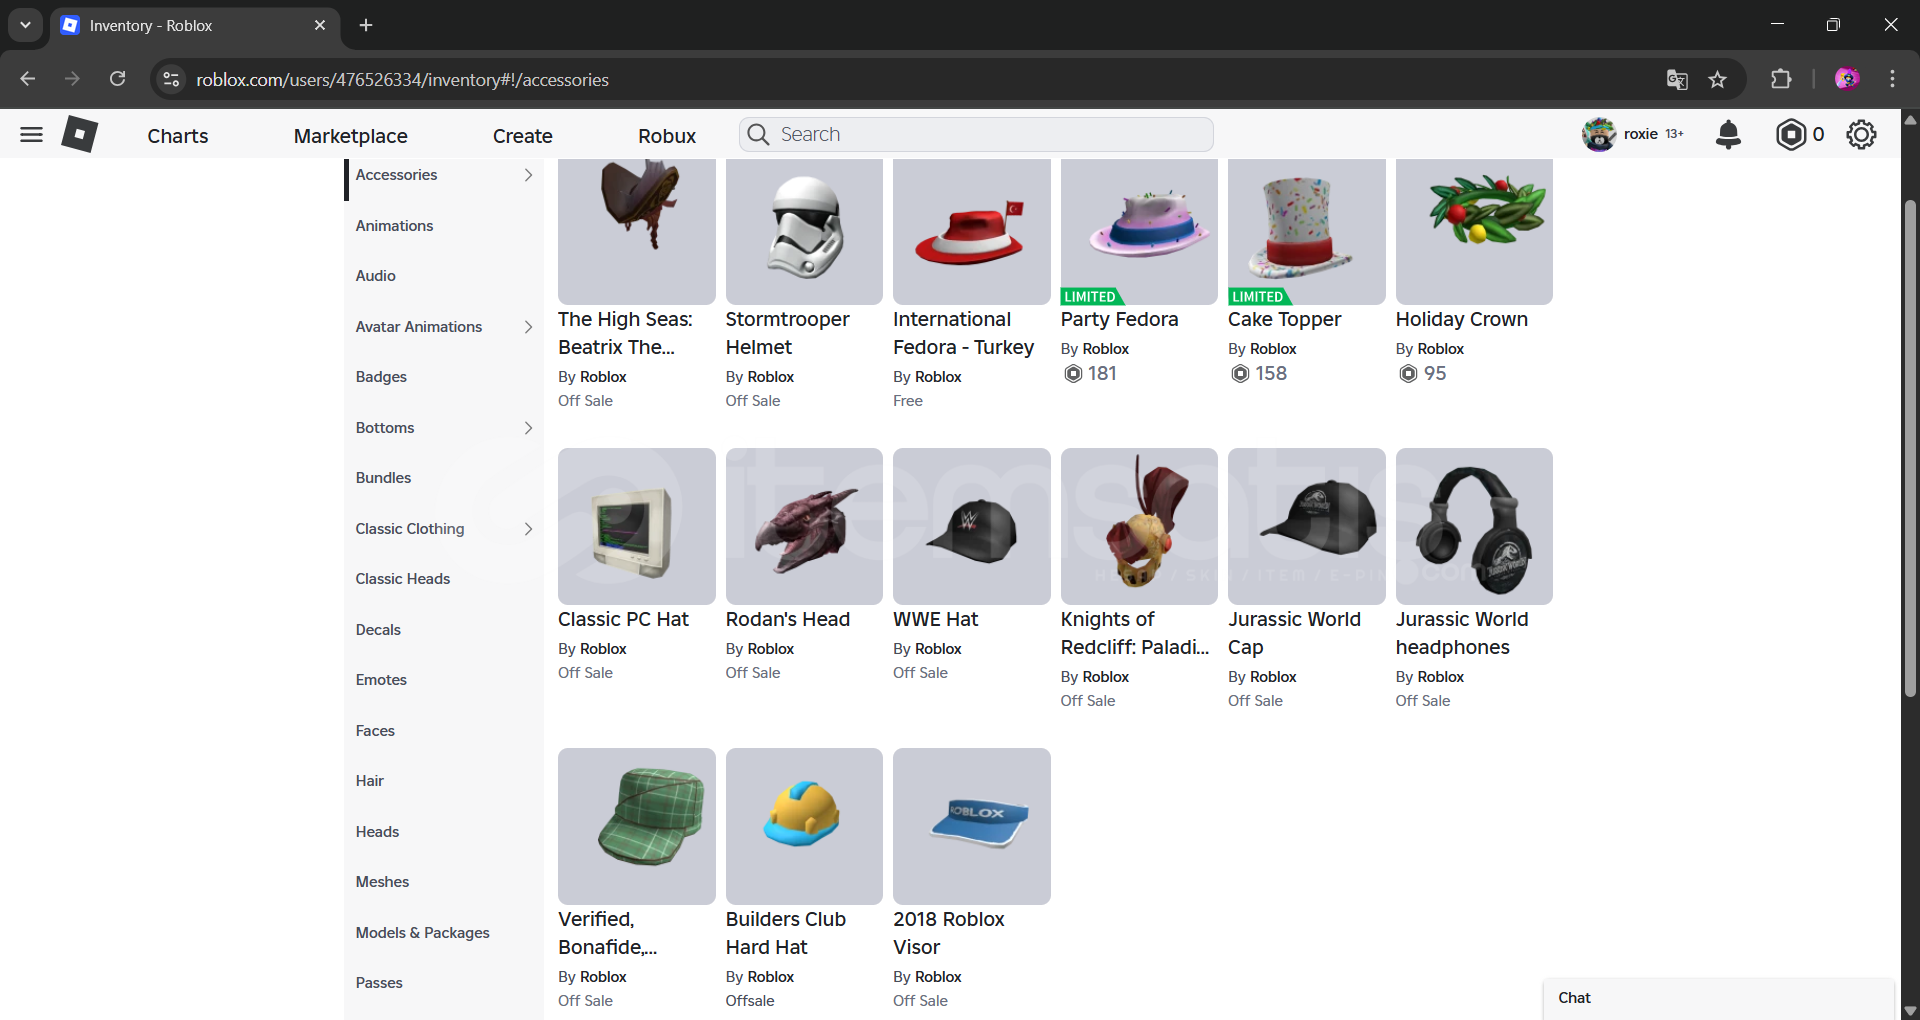Select Hair category
Image resolution: width=1920 pixels, height=1020 pixels.
369,781
